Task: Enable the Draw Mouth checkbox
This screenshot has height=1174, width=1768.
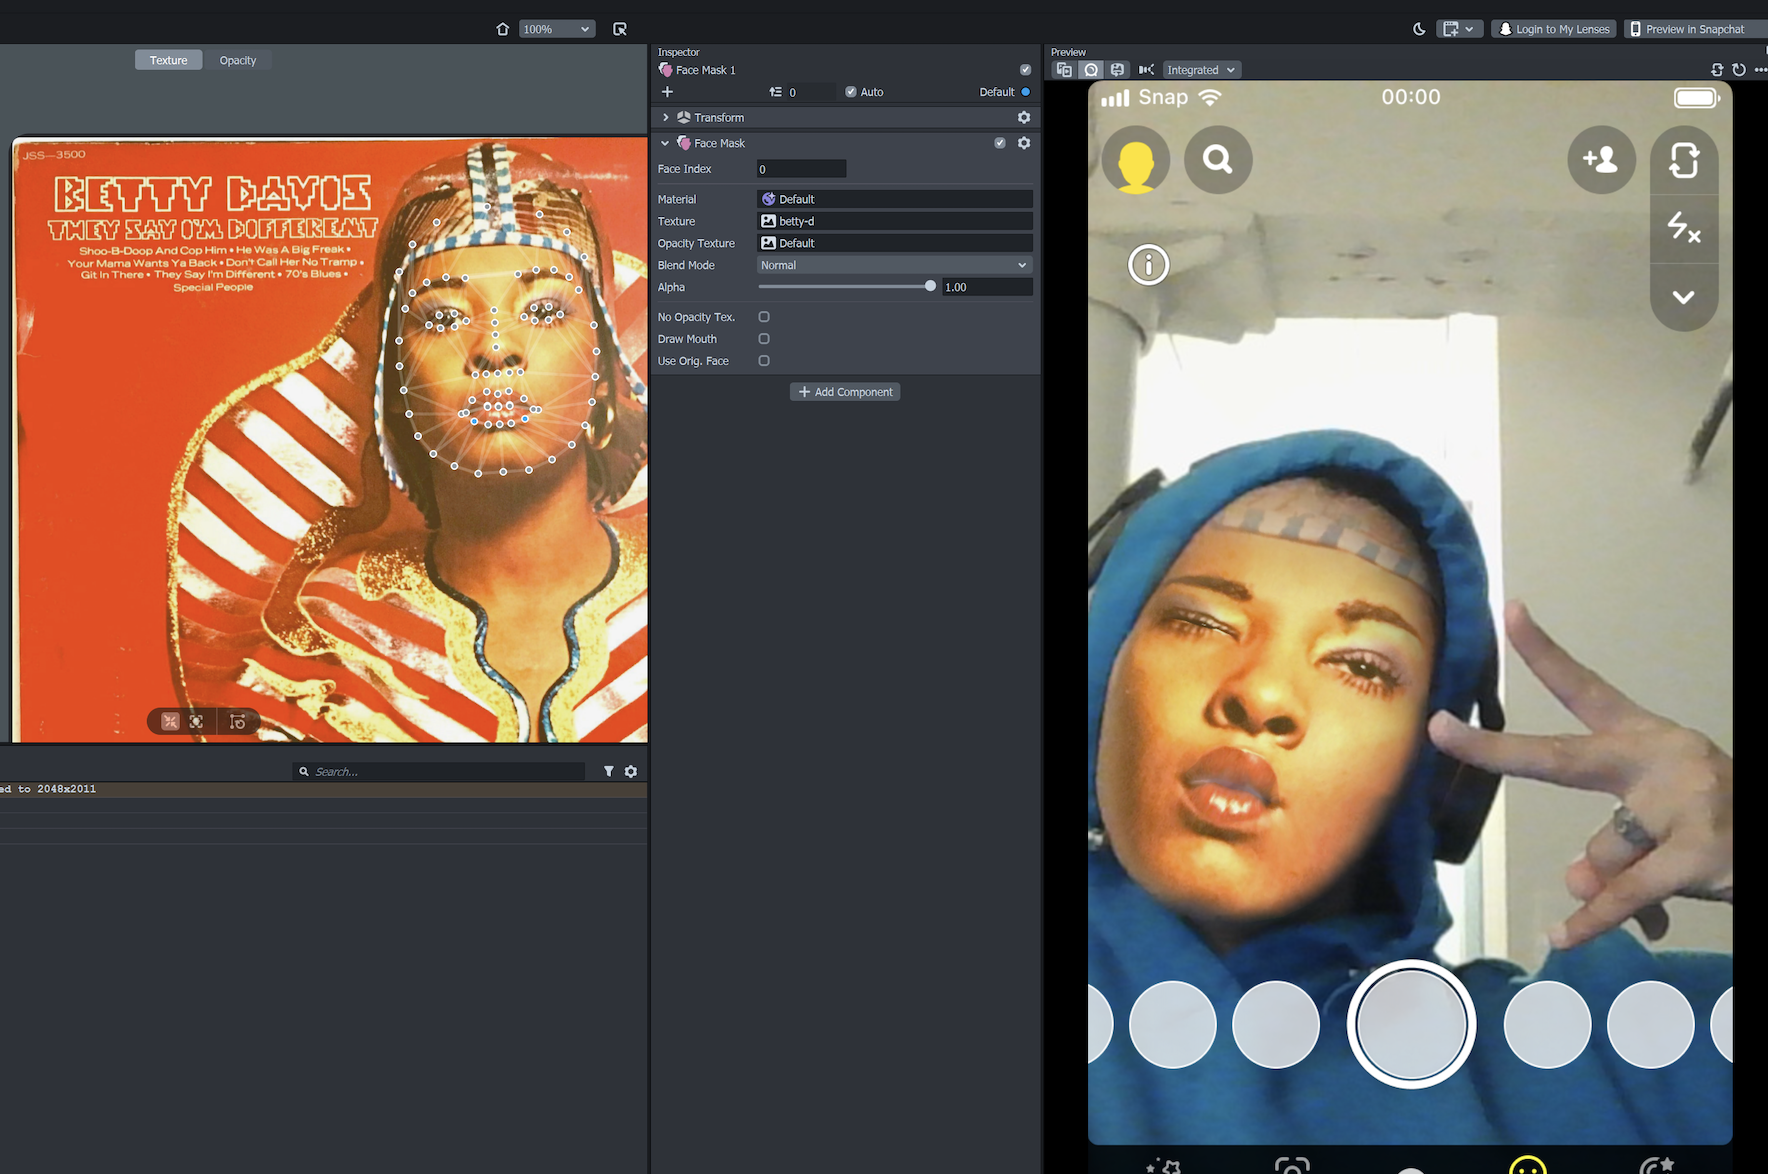Action: click(x=764, y=339)
